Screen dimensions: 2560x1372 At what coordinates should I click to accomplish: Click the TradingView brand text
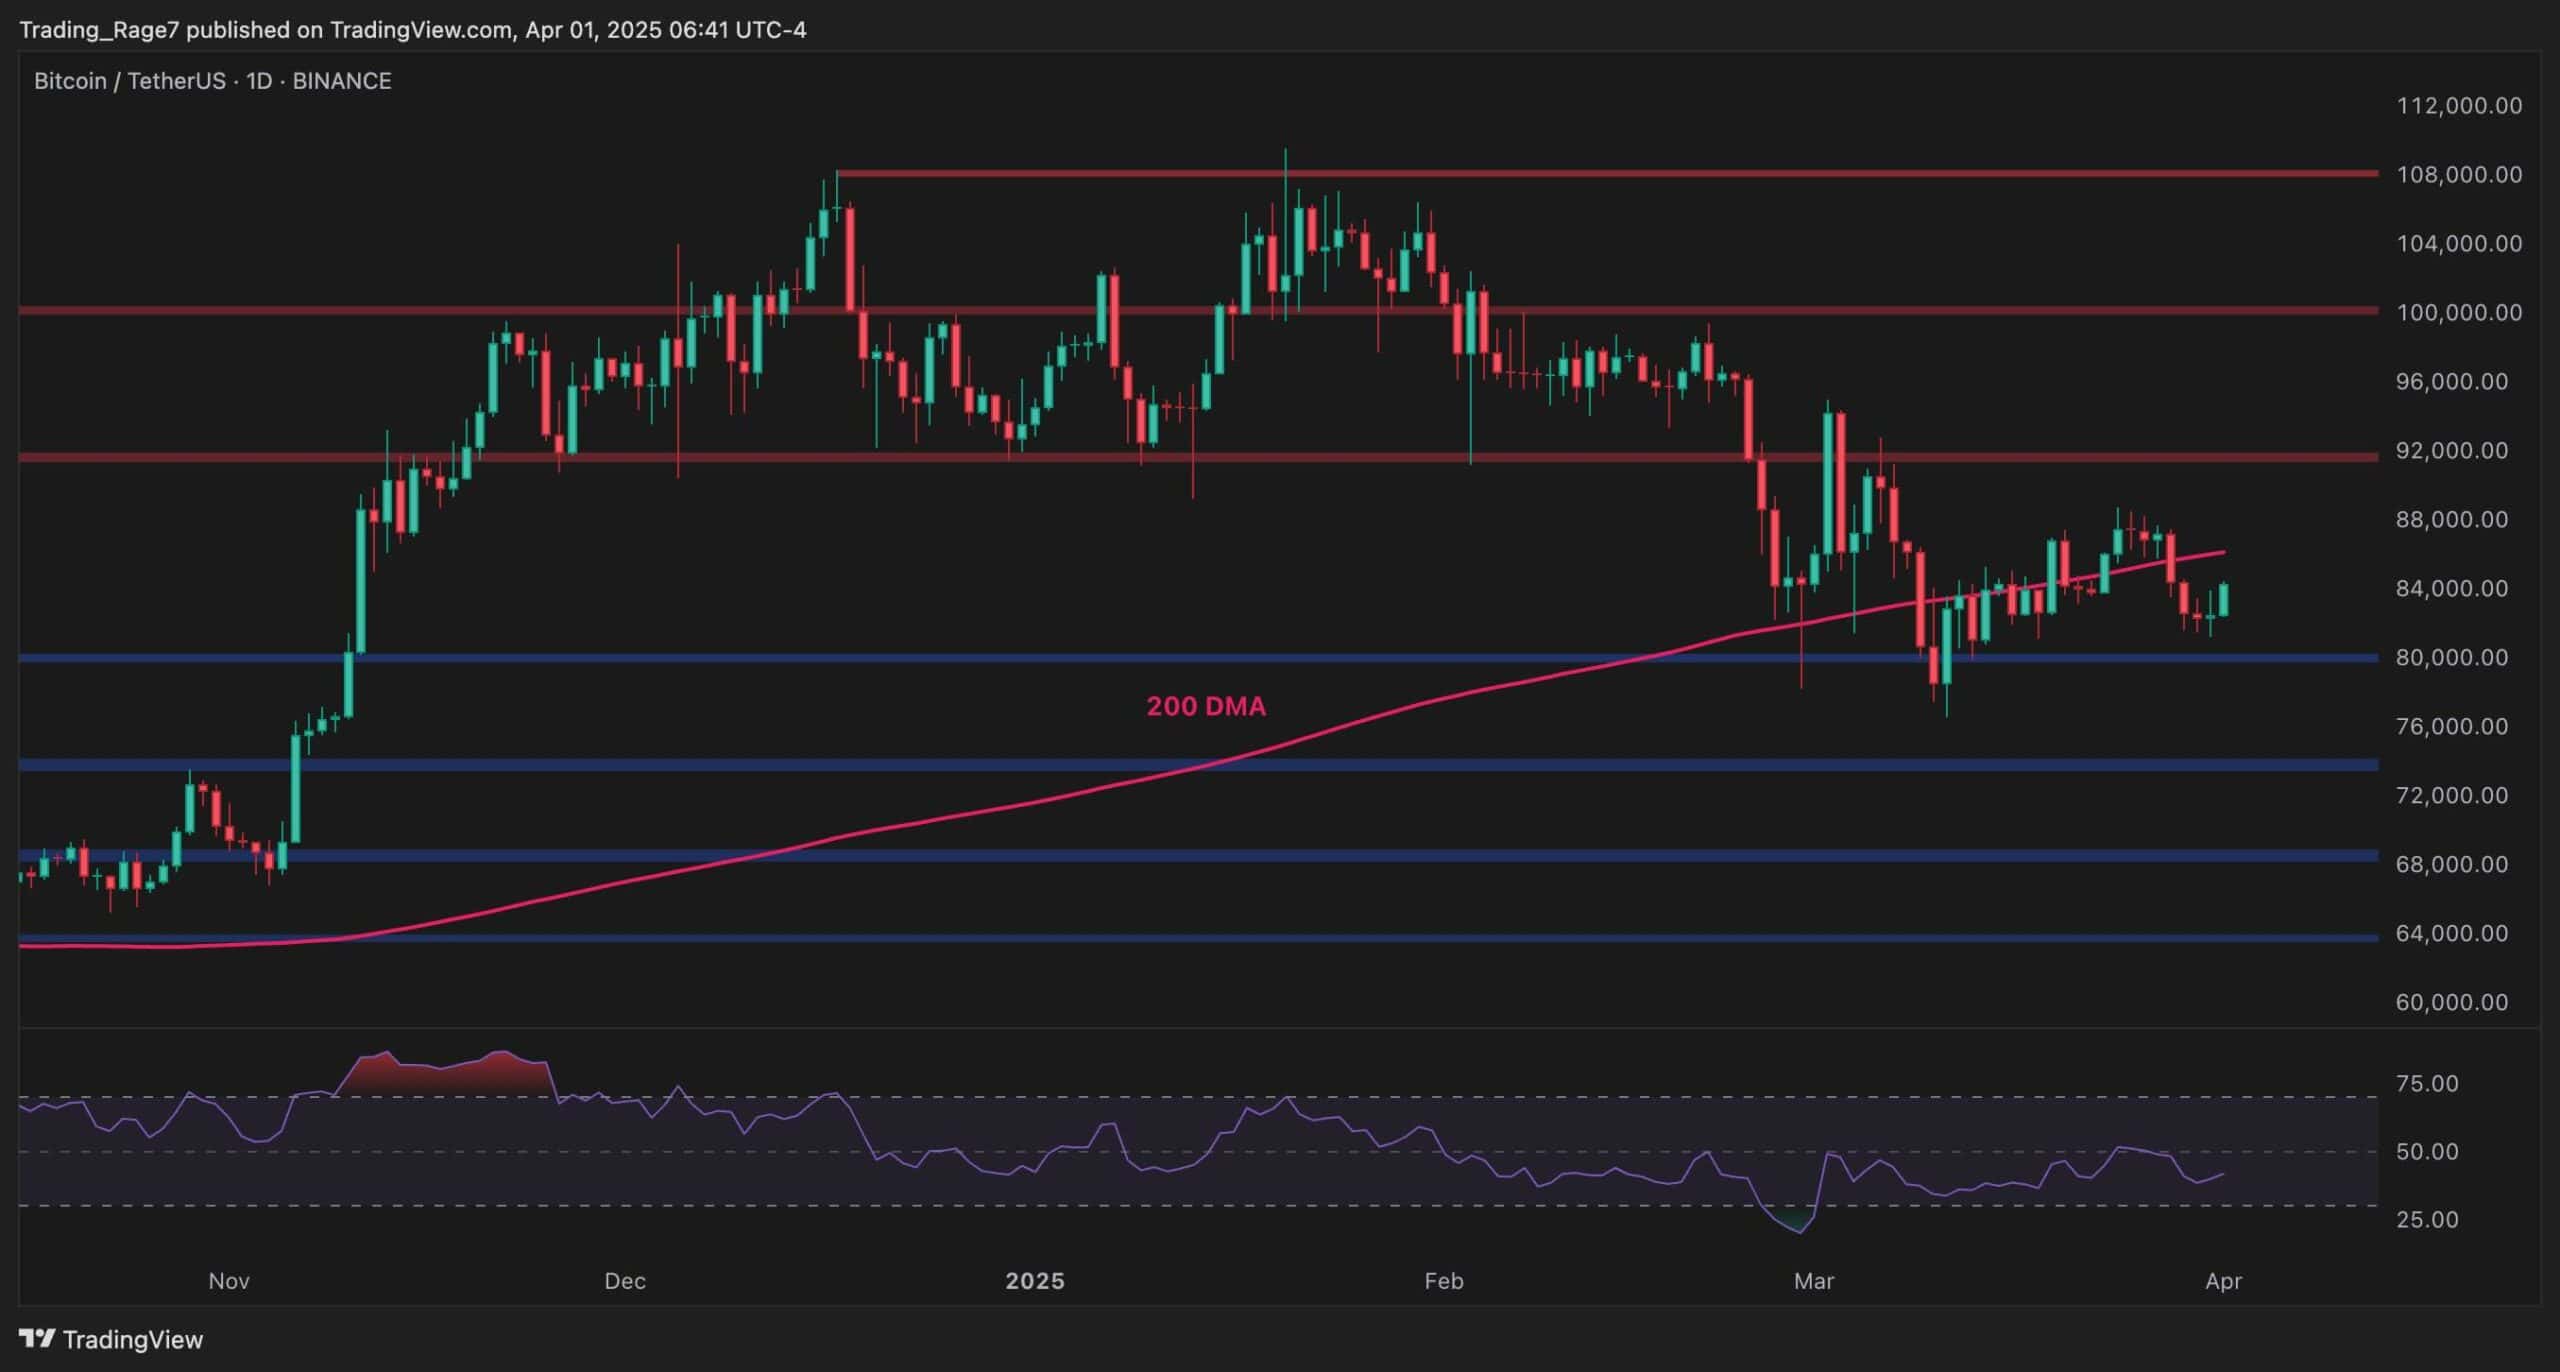tap(133, 1339)
